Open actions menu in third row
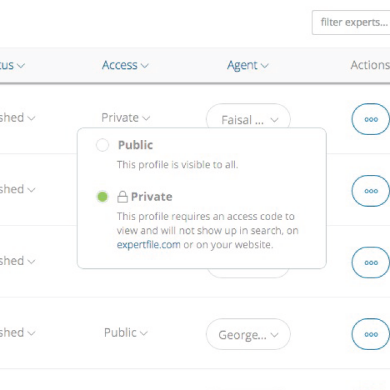Image resolution: width=390 pixels, height=390 pixels. [371, 262]
